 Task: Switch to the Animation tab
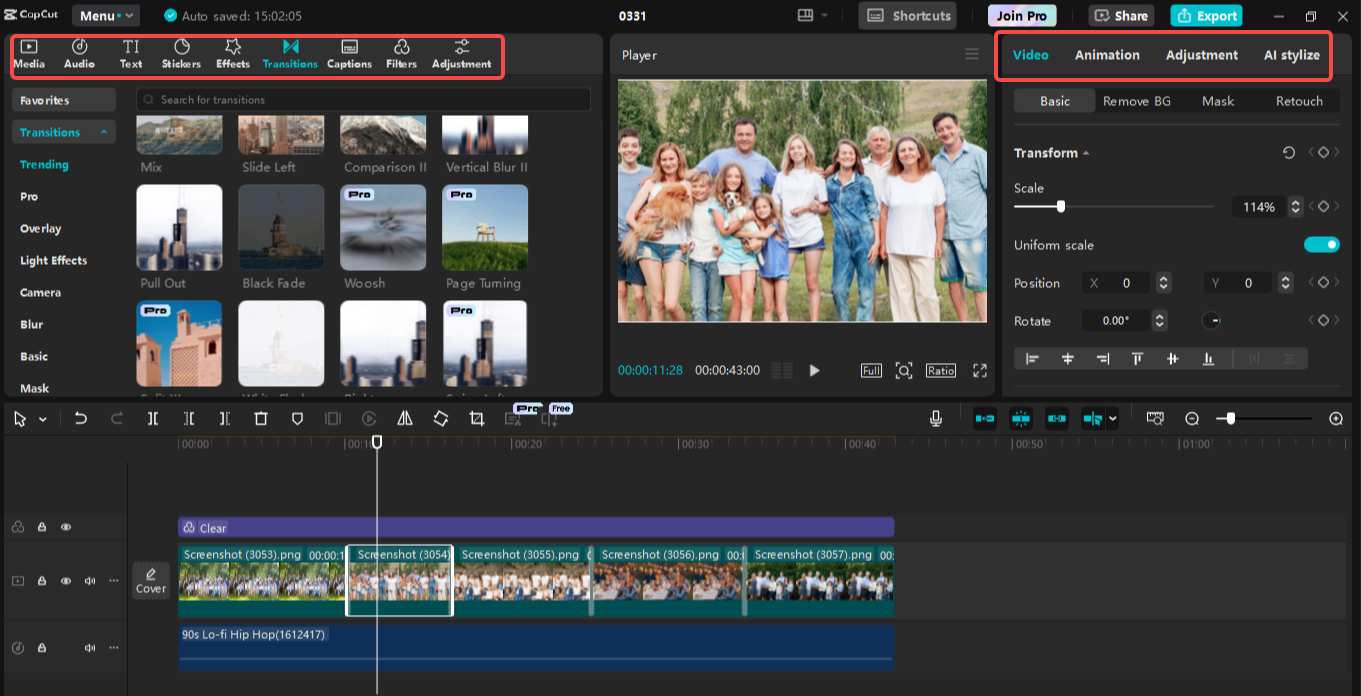coord(1107,55)
